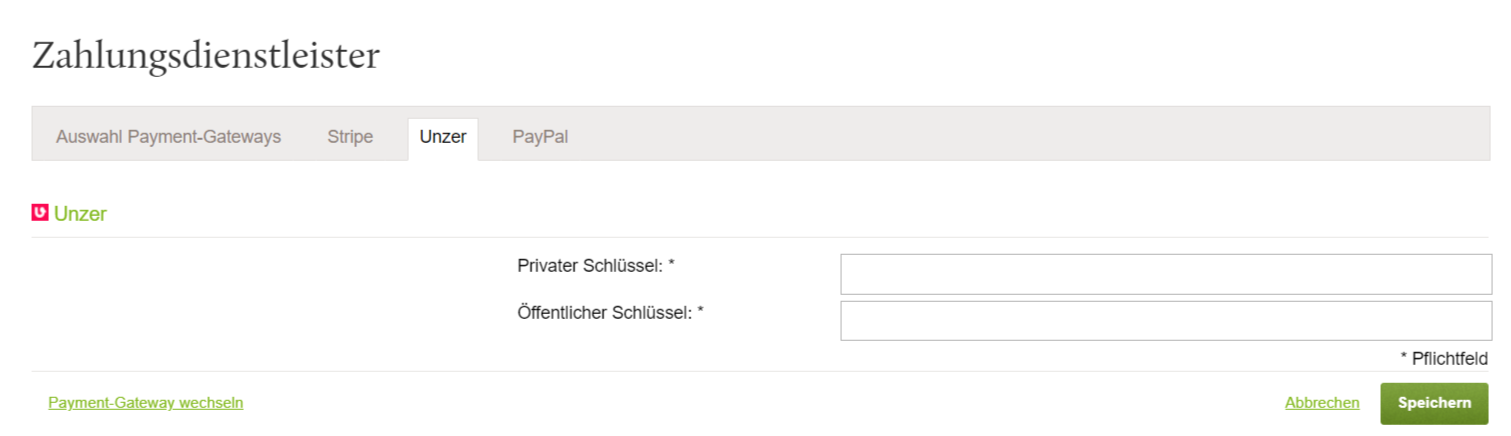The width and height of the screenshot is (1511, 436).
Task: Select the active Unzer tab
Action: (443, 138)
